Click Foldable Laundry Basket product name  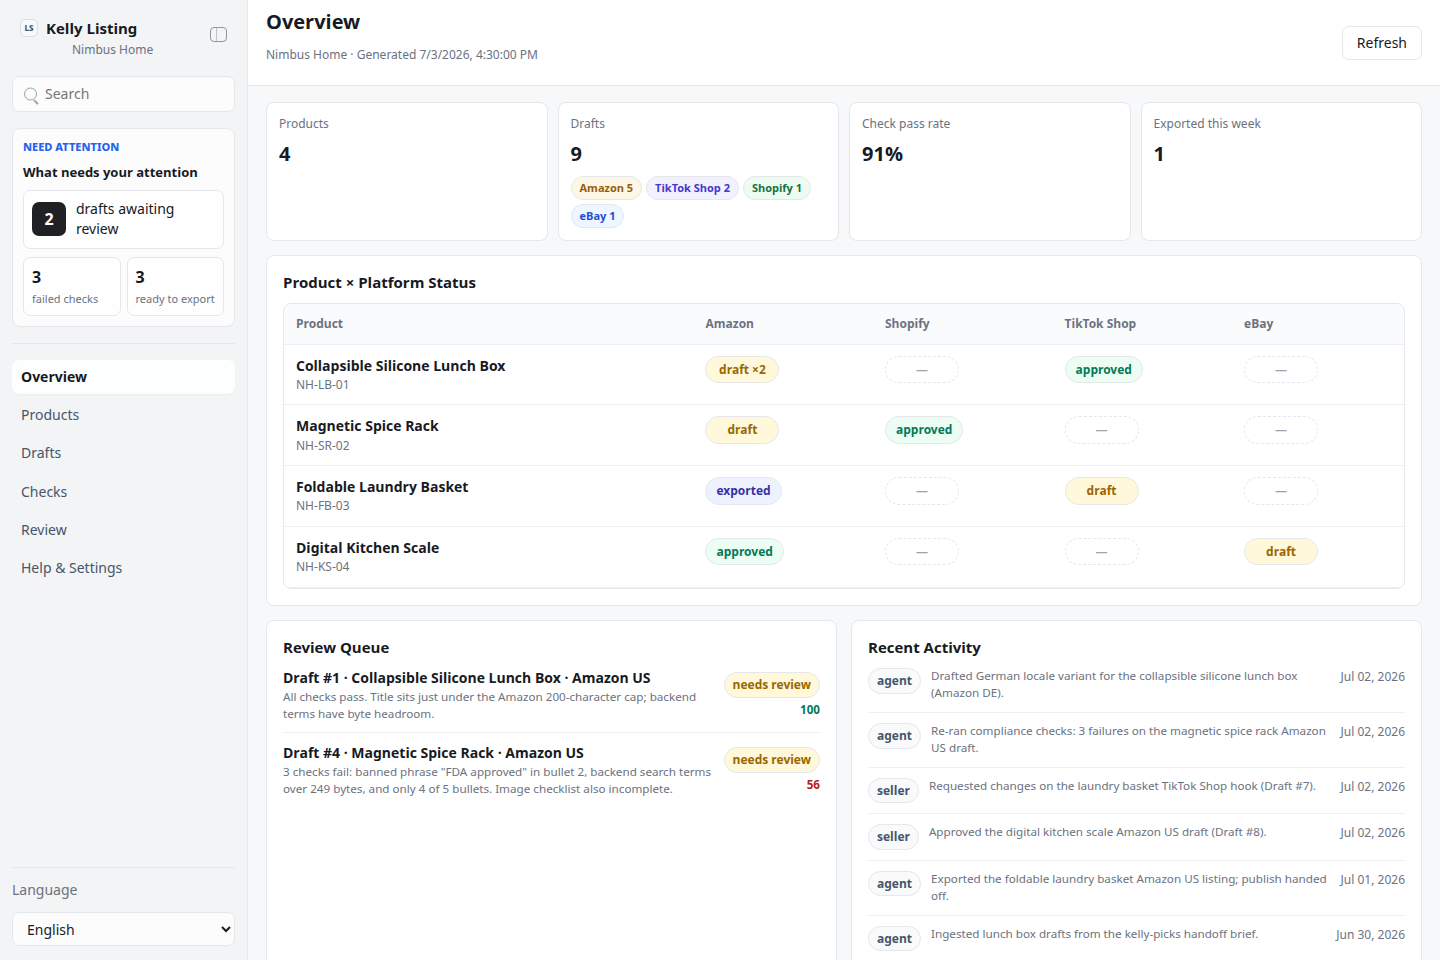pos(382,487)
